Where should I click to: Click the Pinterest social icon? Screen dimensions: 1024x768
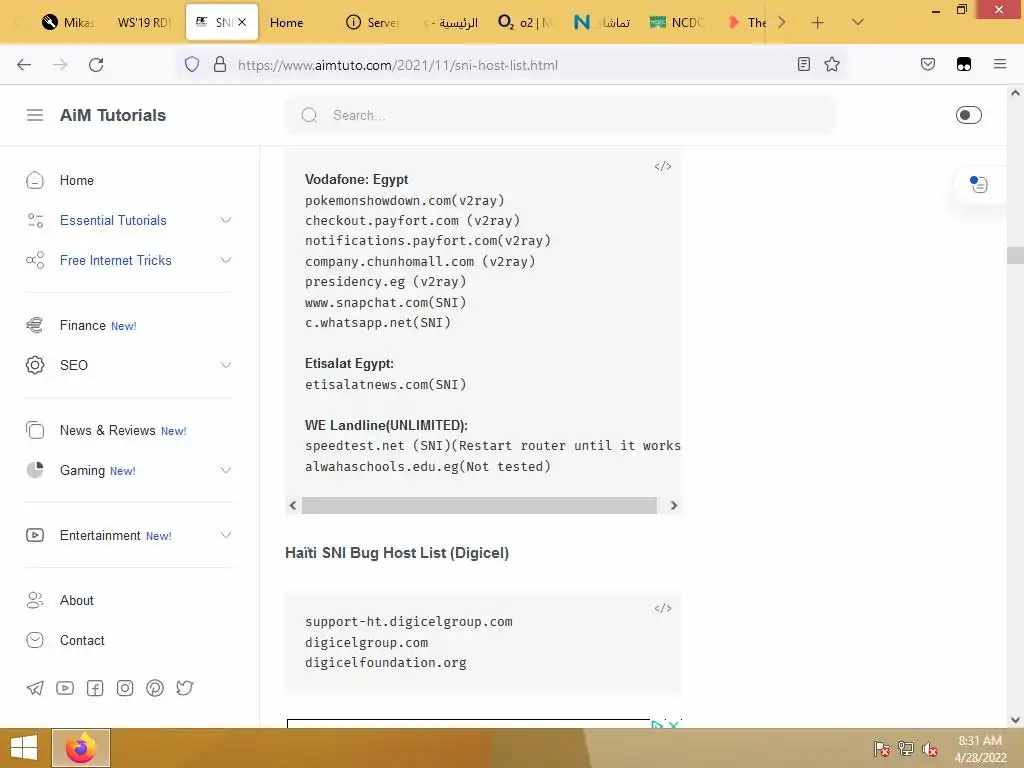pos(155,688)
